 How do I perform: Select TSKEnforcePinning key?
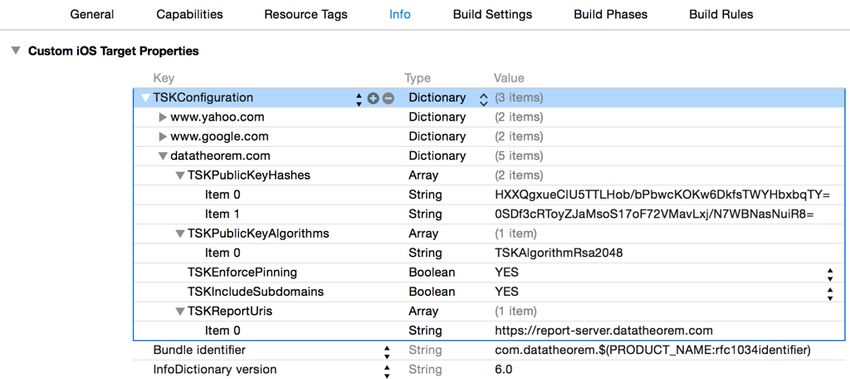click(x=242, y=273)
